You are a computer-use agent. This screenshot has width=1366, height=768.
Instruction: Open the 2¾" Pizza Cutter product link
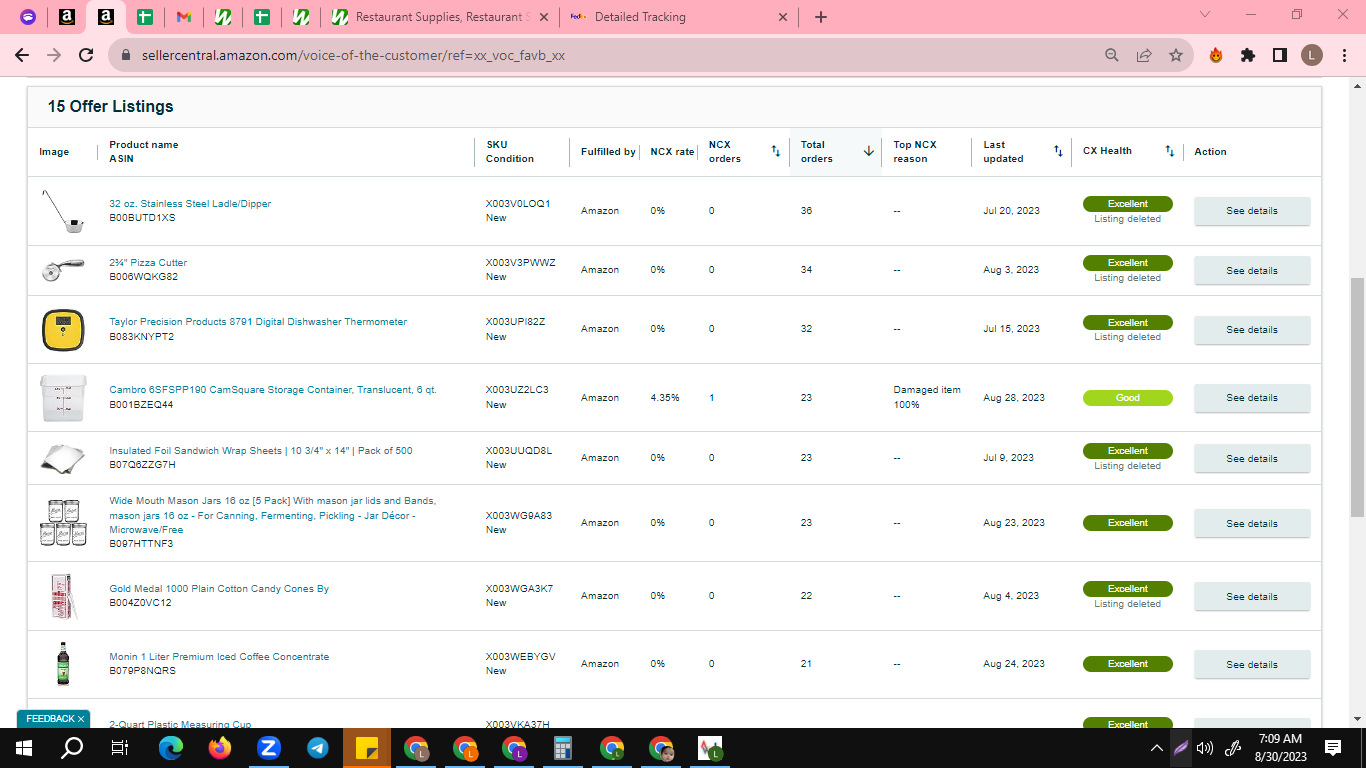(x=148, y=263)
